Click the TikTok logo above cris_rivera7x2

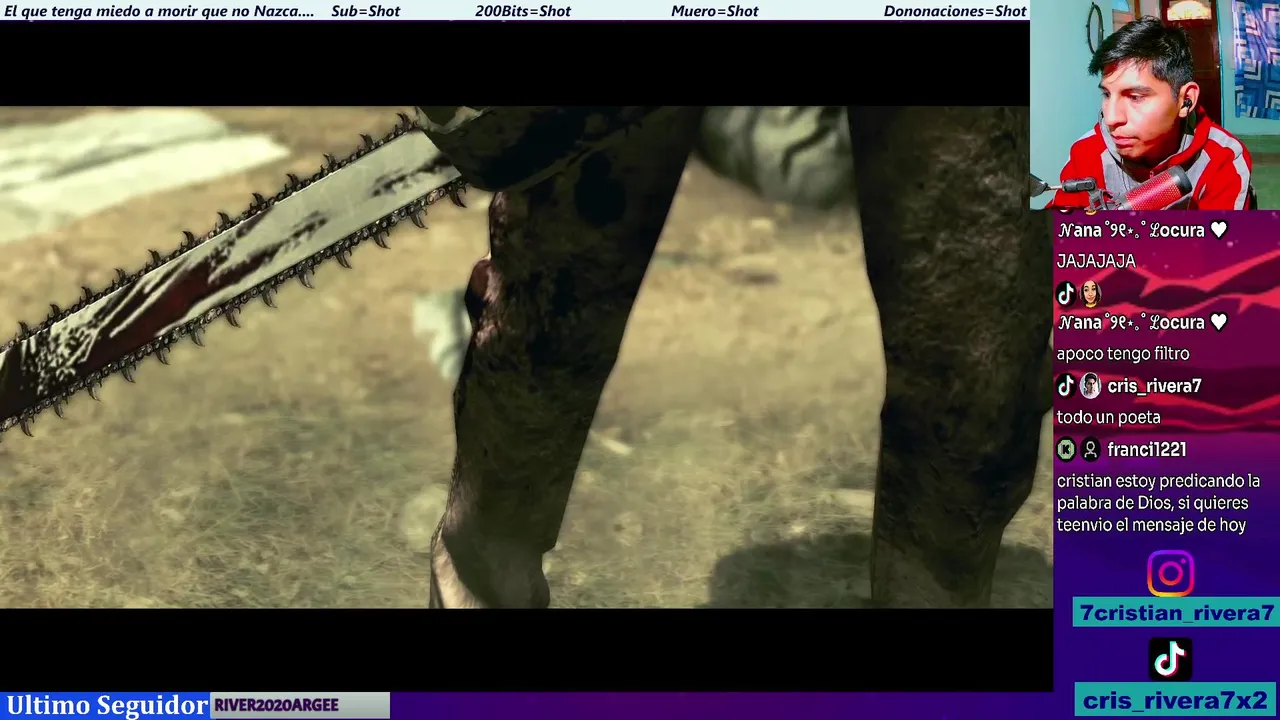(1170, 659)
